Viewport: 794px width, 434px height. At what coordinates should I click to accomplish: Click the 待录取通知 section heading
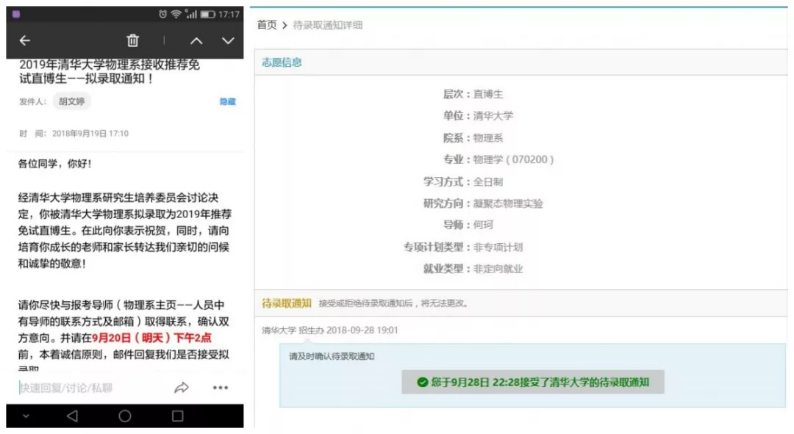pyautogui.click(x=286, y=303)
